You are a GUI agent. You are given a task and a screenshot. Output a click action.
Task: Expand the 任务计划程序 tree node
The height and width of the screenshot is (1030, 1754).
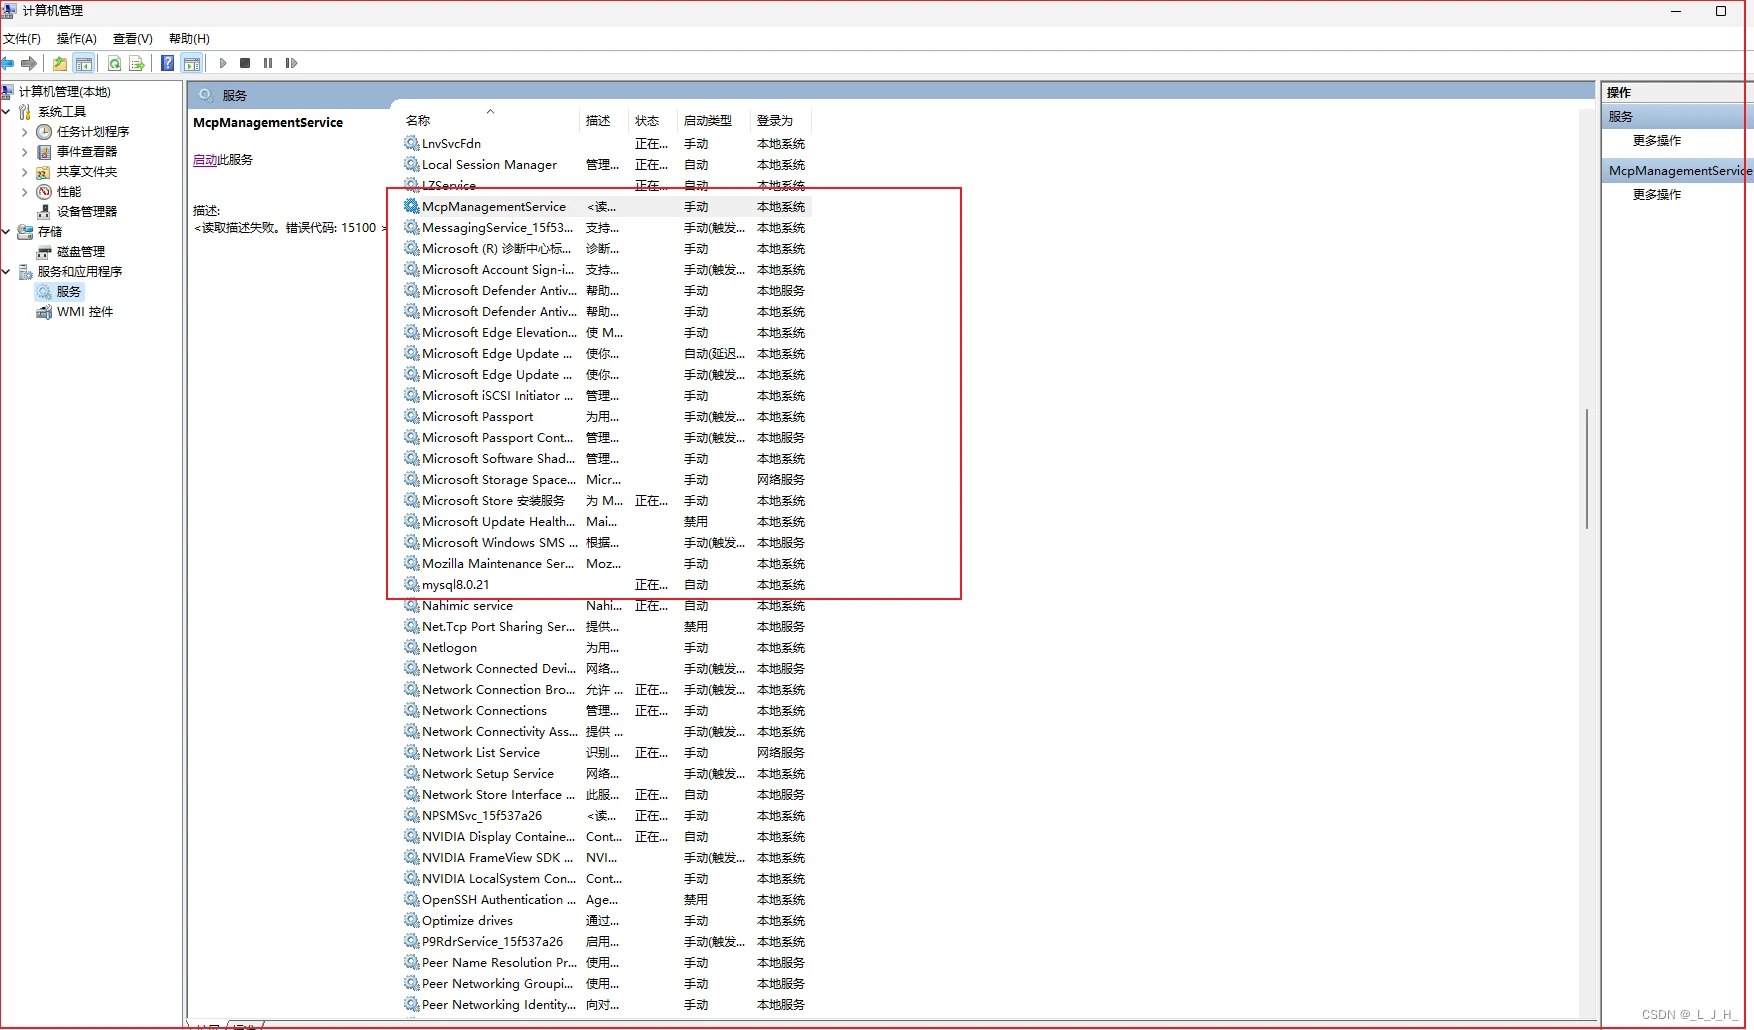click(24, 132)
